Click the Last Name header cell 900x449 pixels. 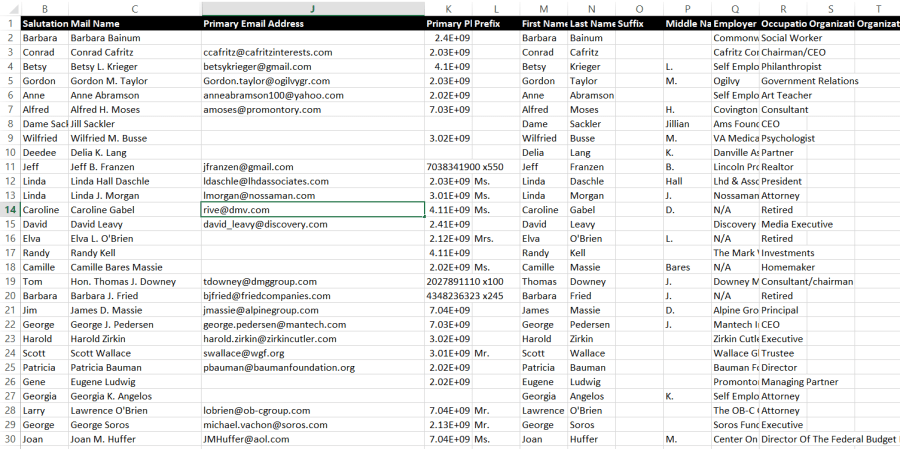pyautogui.click(x=592, y=23)
